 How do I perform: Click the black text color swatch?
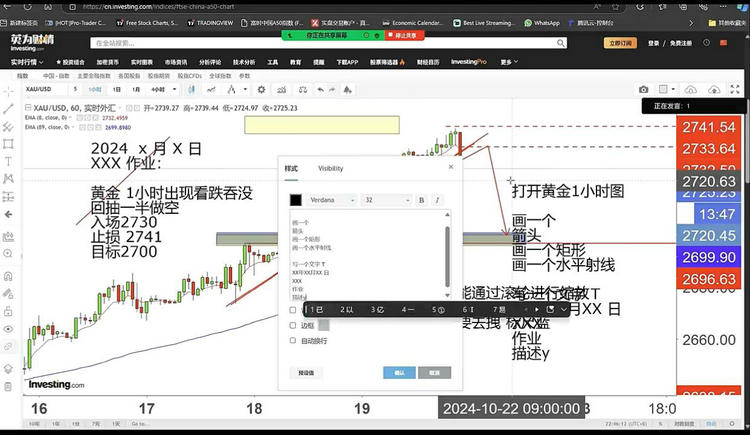tap(295, 200)
